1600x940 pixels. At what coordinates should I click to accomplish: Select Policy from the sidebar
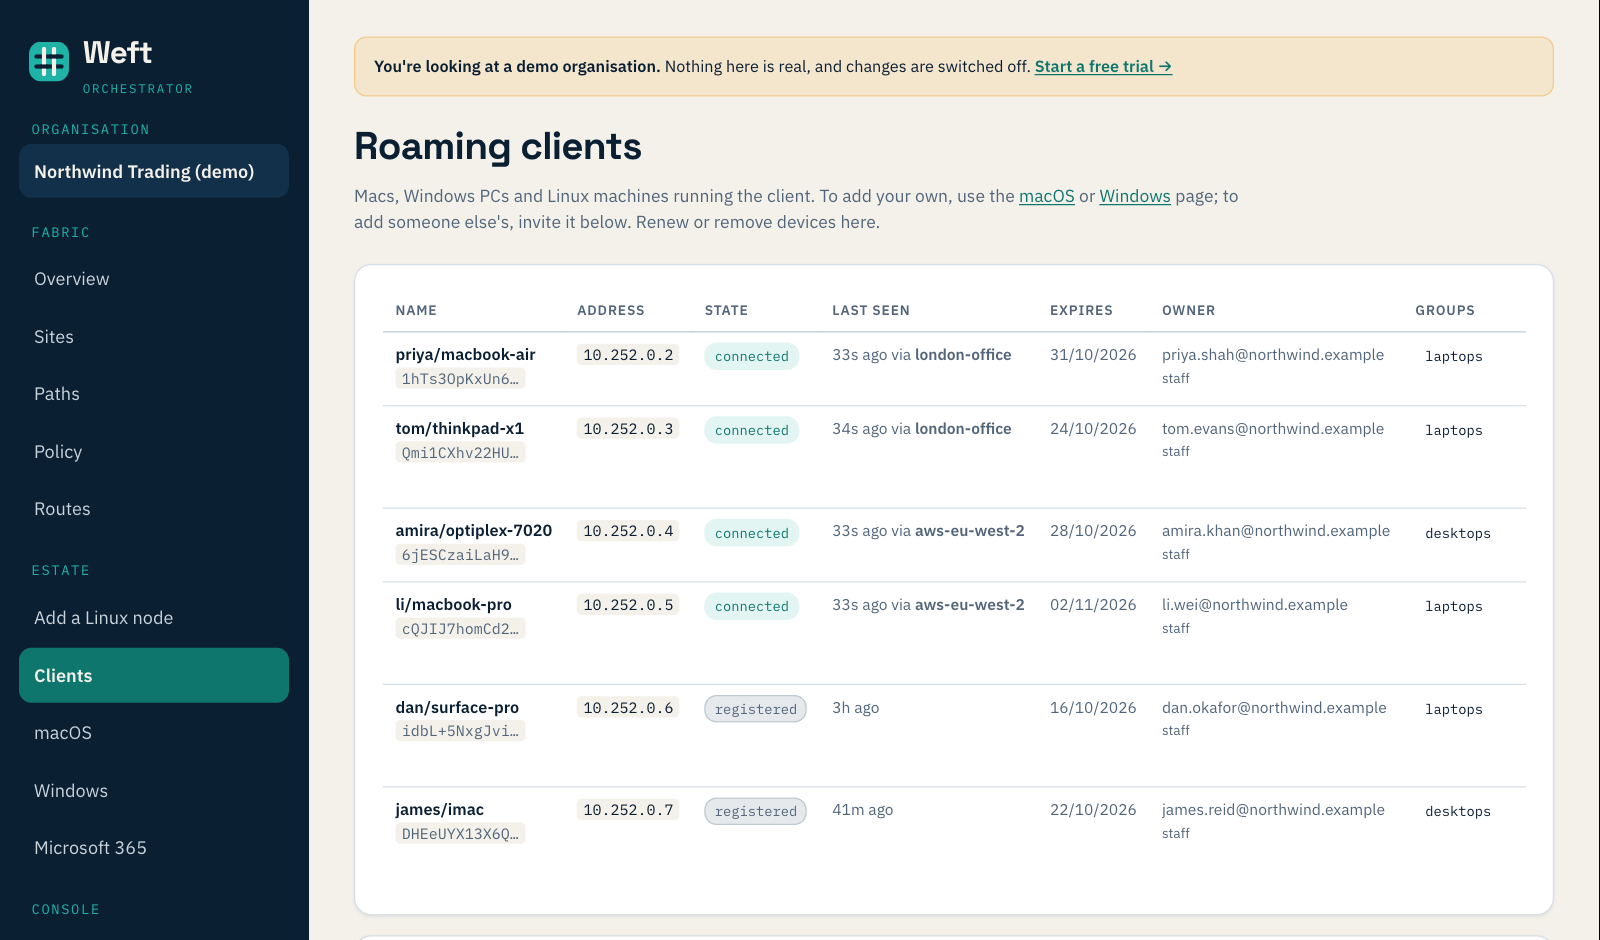click(x=154, y=452)
